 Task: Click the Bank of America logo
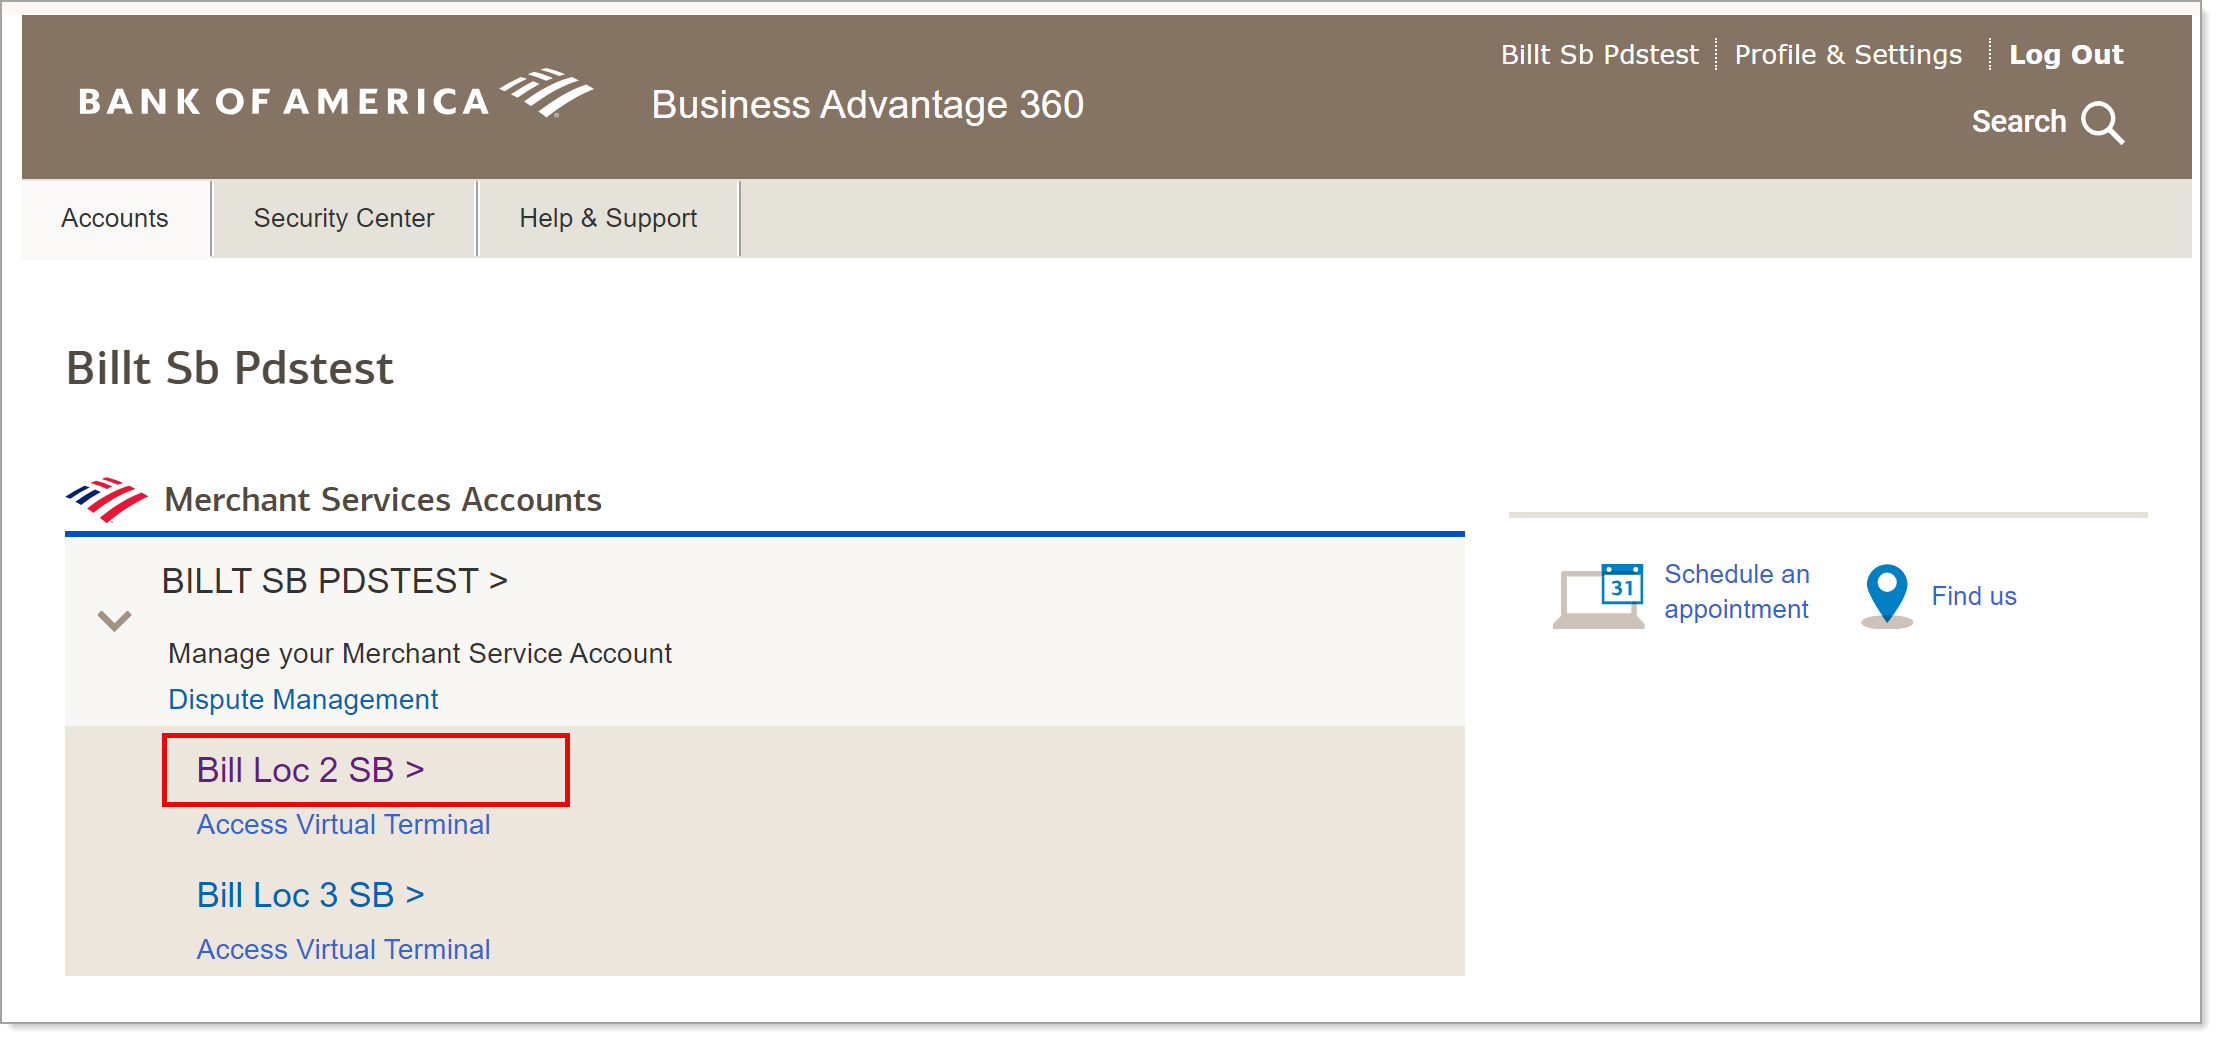click(x=336, y=96)
